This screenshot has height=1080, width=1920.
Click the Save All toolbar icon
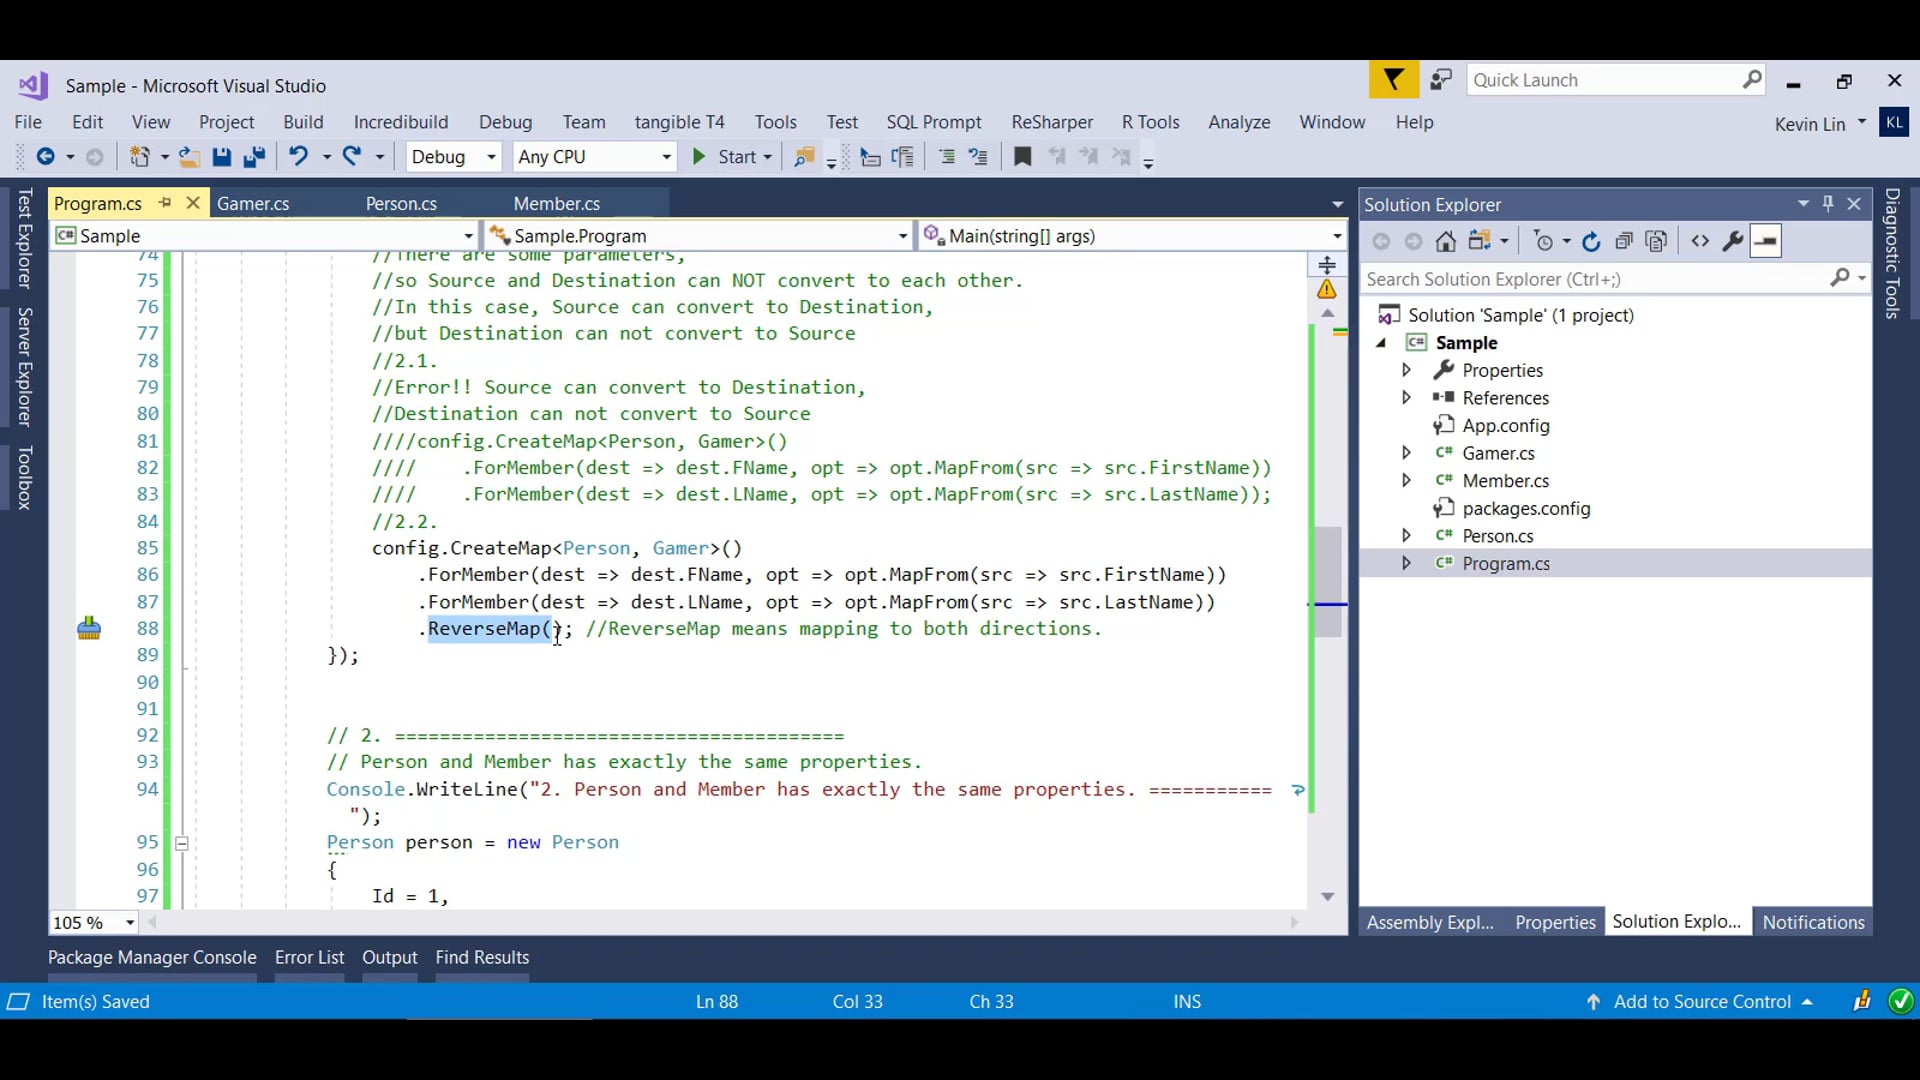[x=254, y=157]
